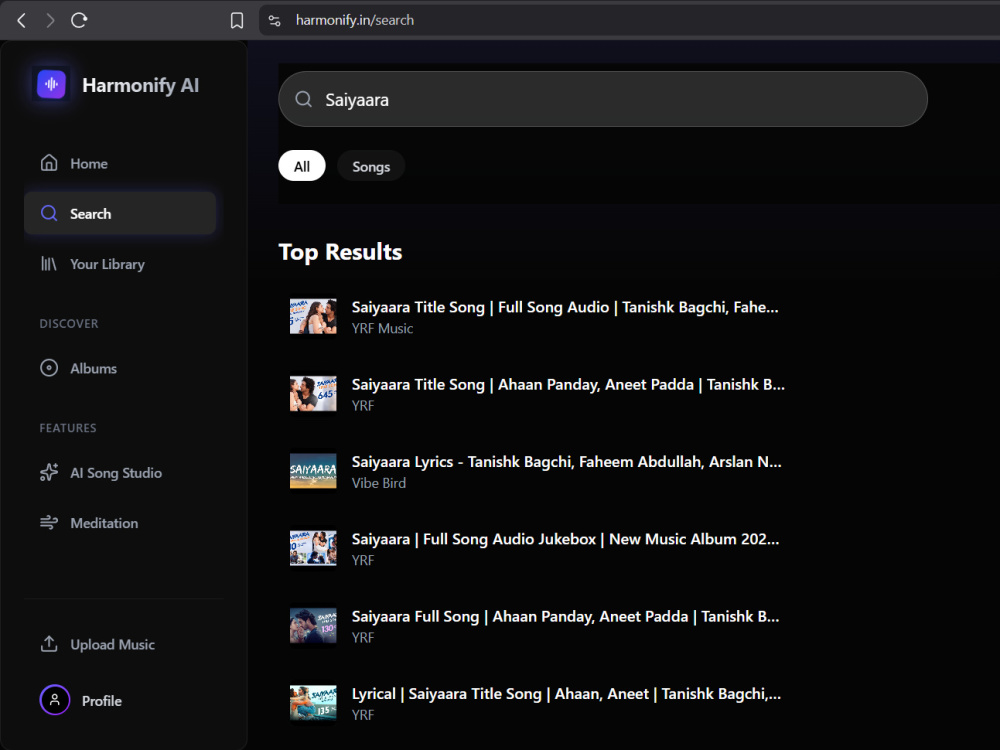Click the Your Library books icon

[49, 264]
